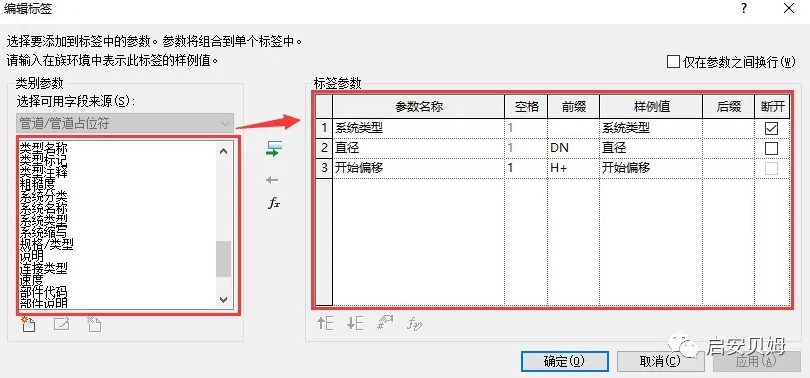The width and height of the screenshot is (810, 378).
Task: Select 规格/类型 in the field list
Action: (x=46, y=244)
